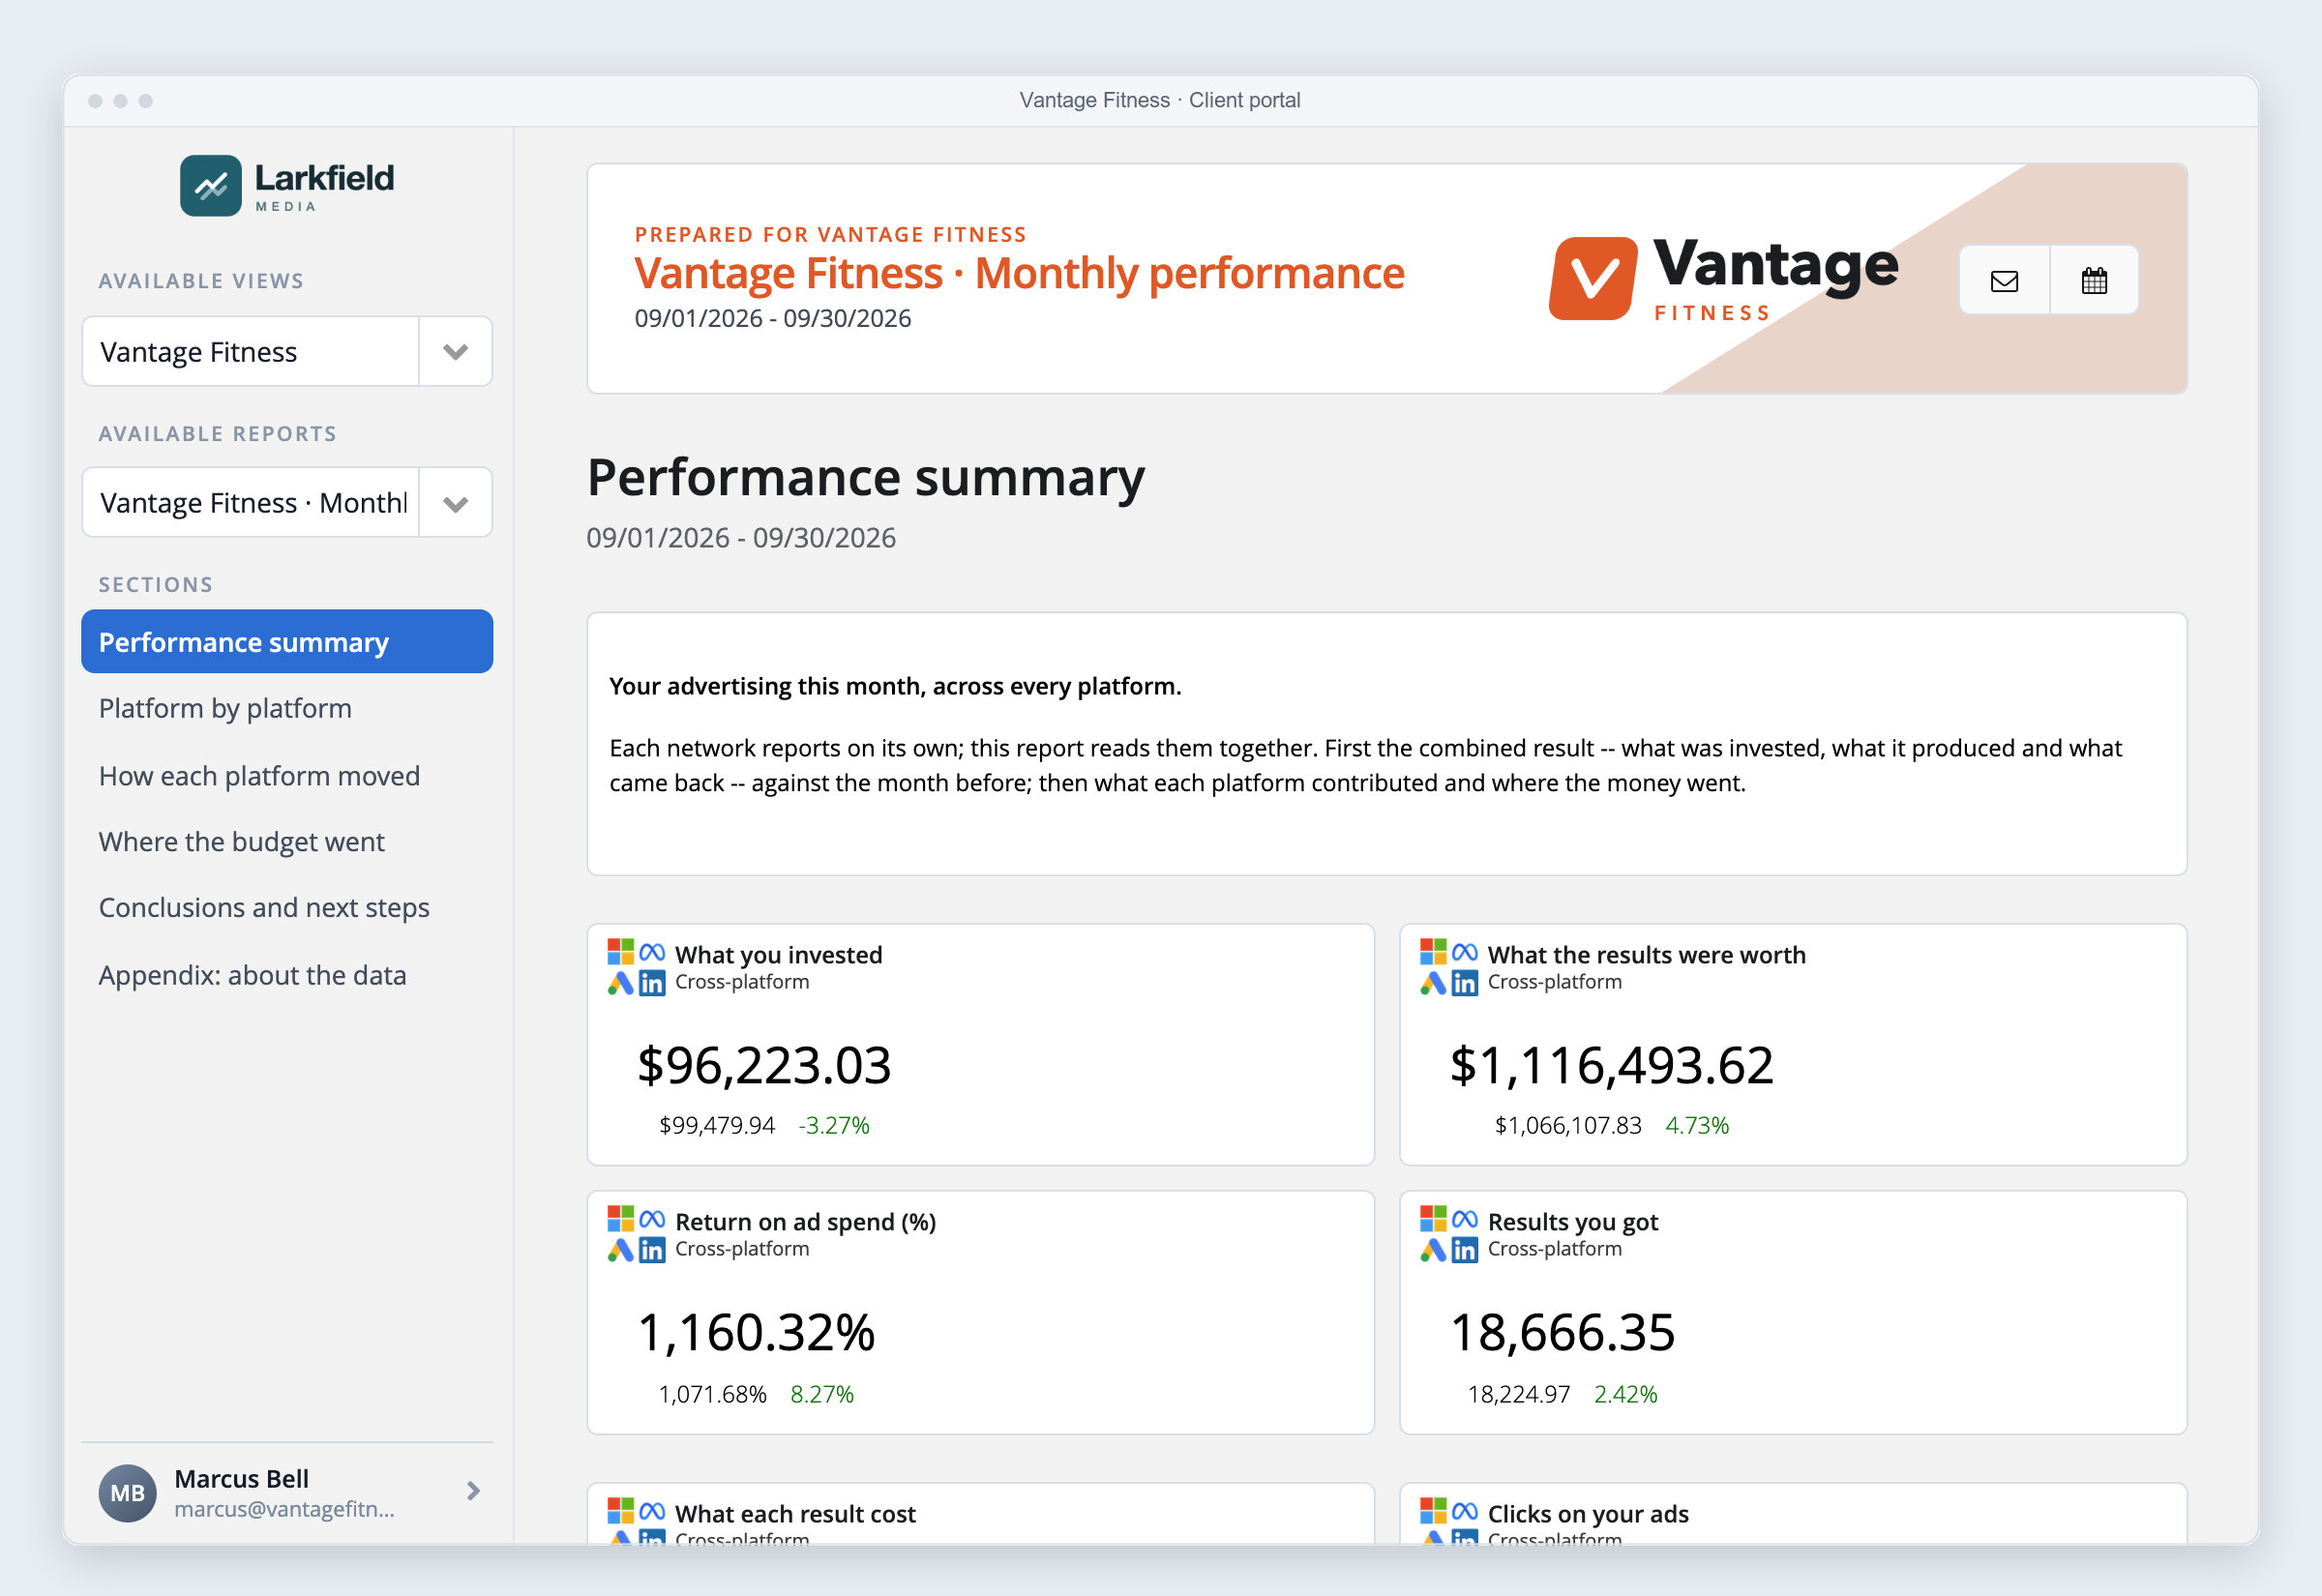Screen dimensions: 2322x1596
Task: Click LinkedIn icon on Results you got card
Action: pos(1465,1250)
